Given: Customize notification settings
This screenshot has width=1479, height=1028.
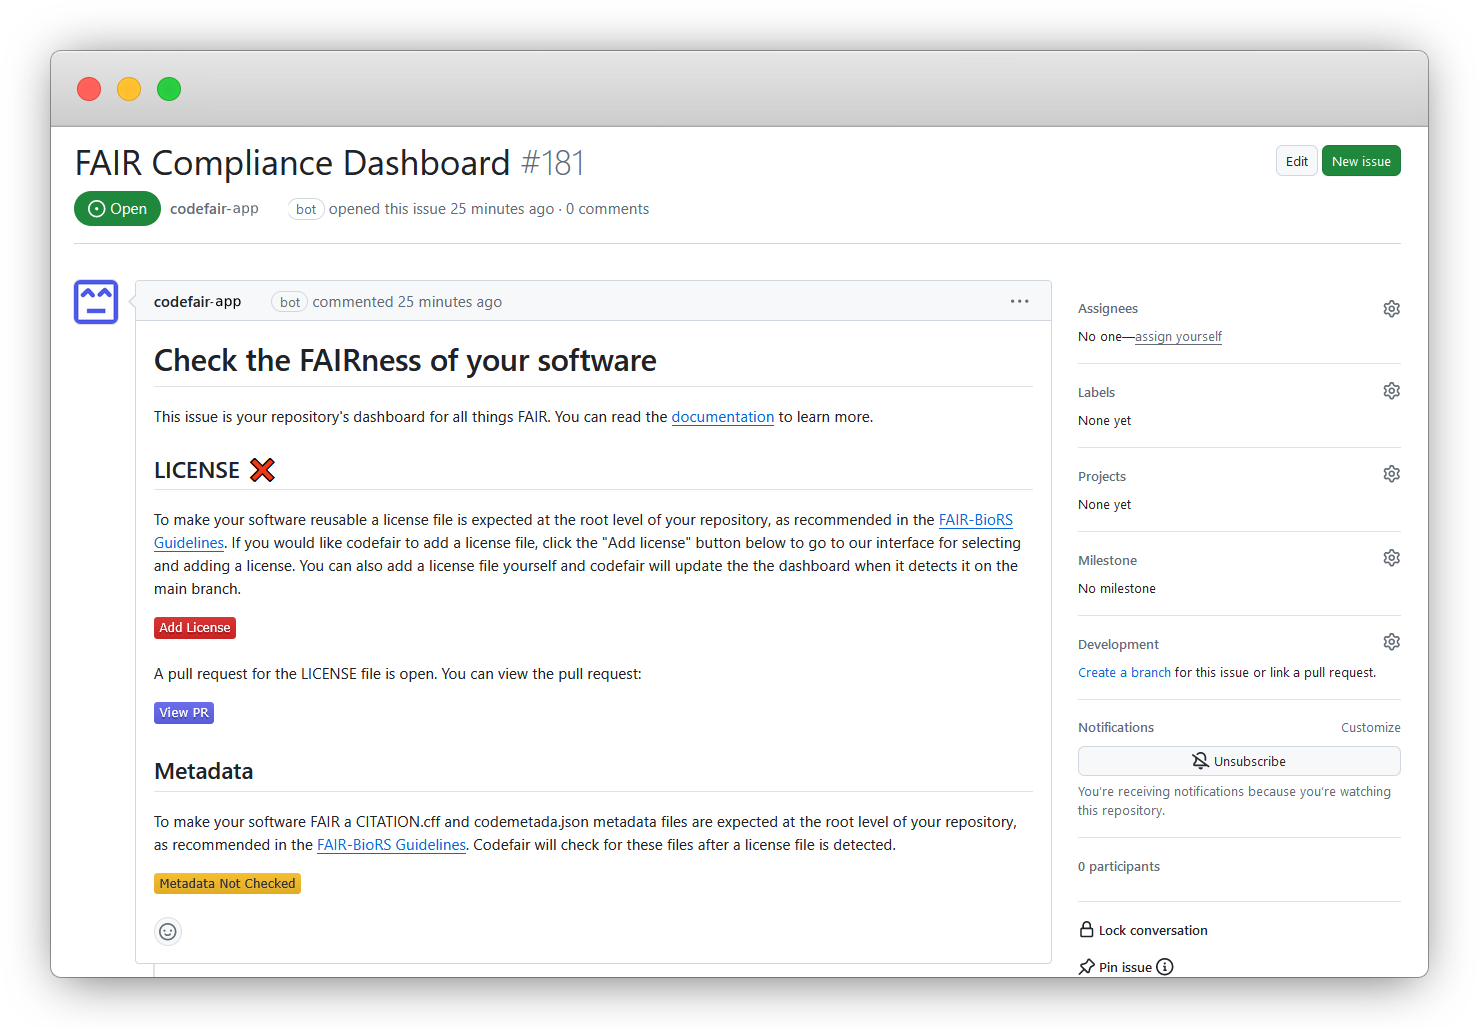Looking at the screenshot, I should [1370, 728].
